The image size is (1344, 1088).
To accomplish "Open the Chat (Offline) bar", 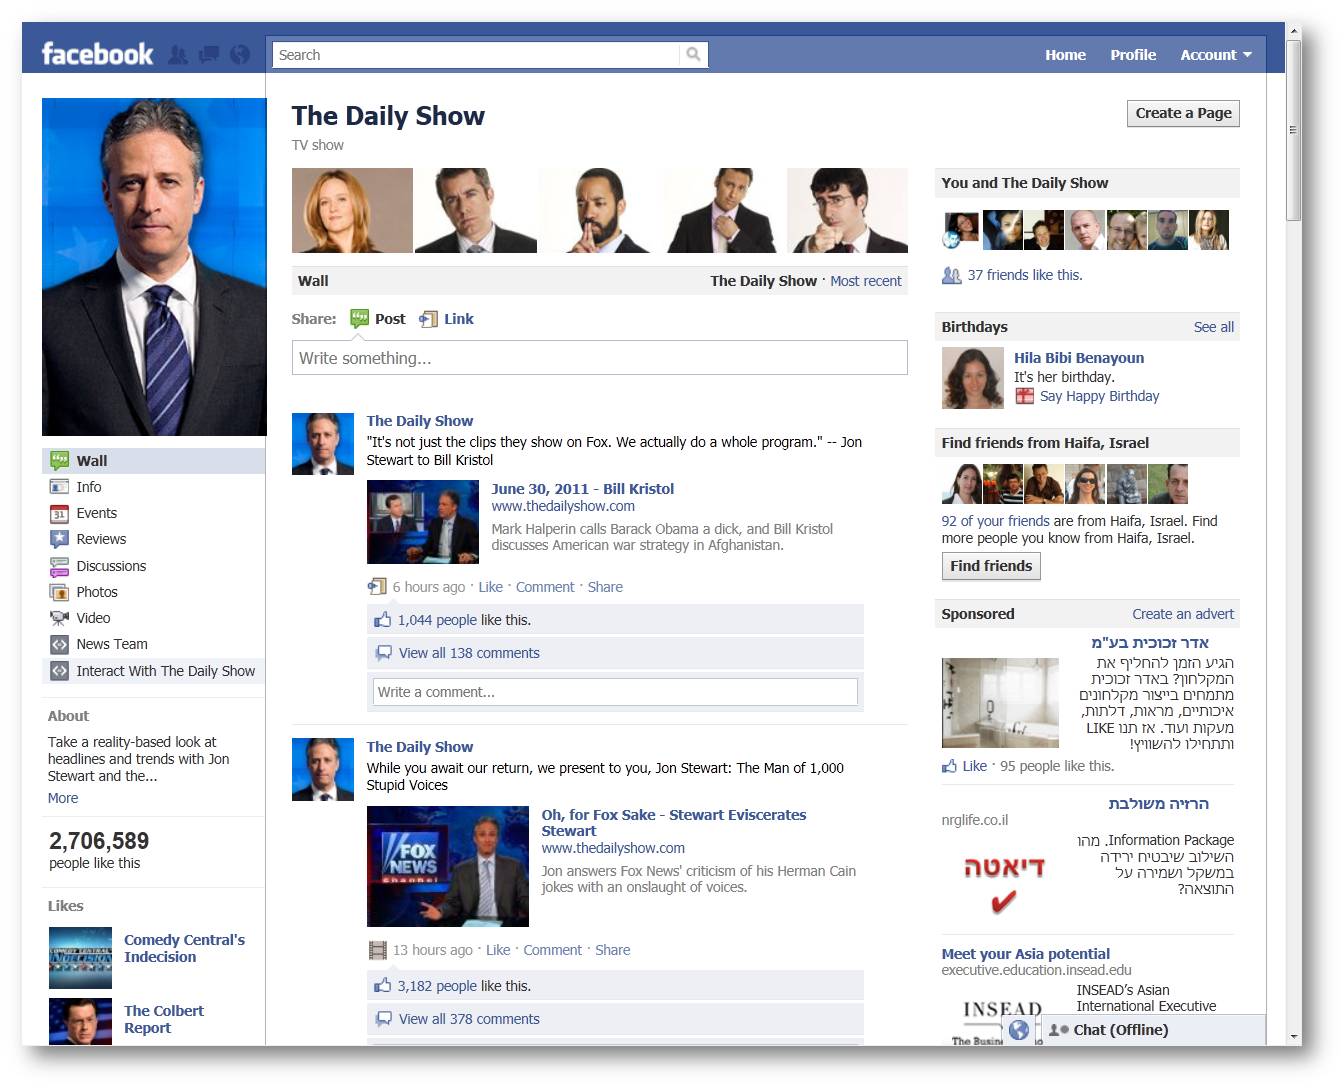I will (x=1152, y=1030).
